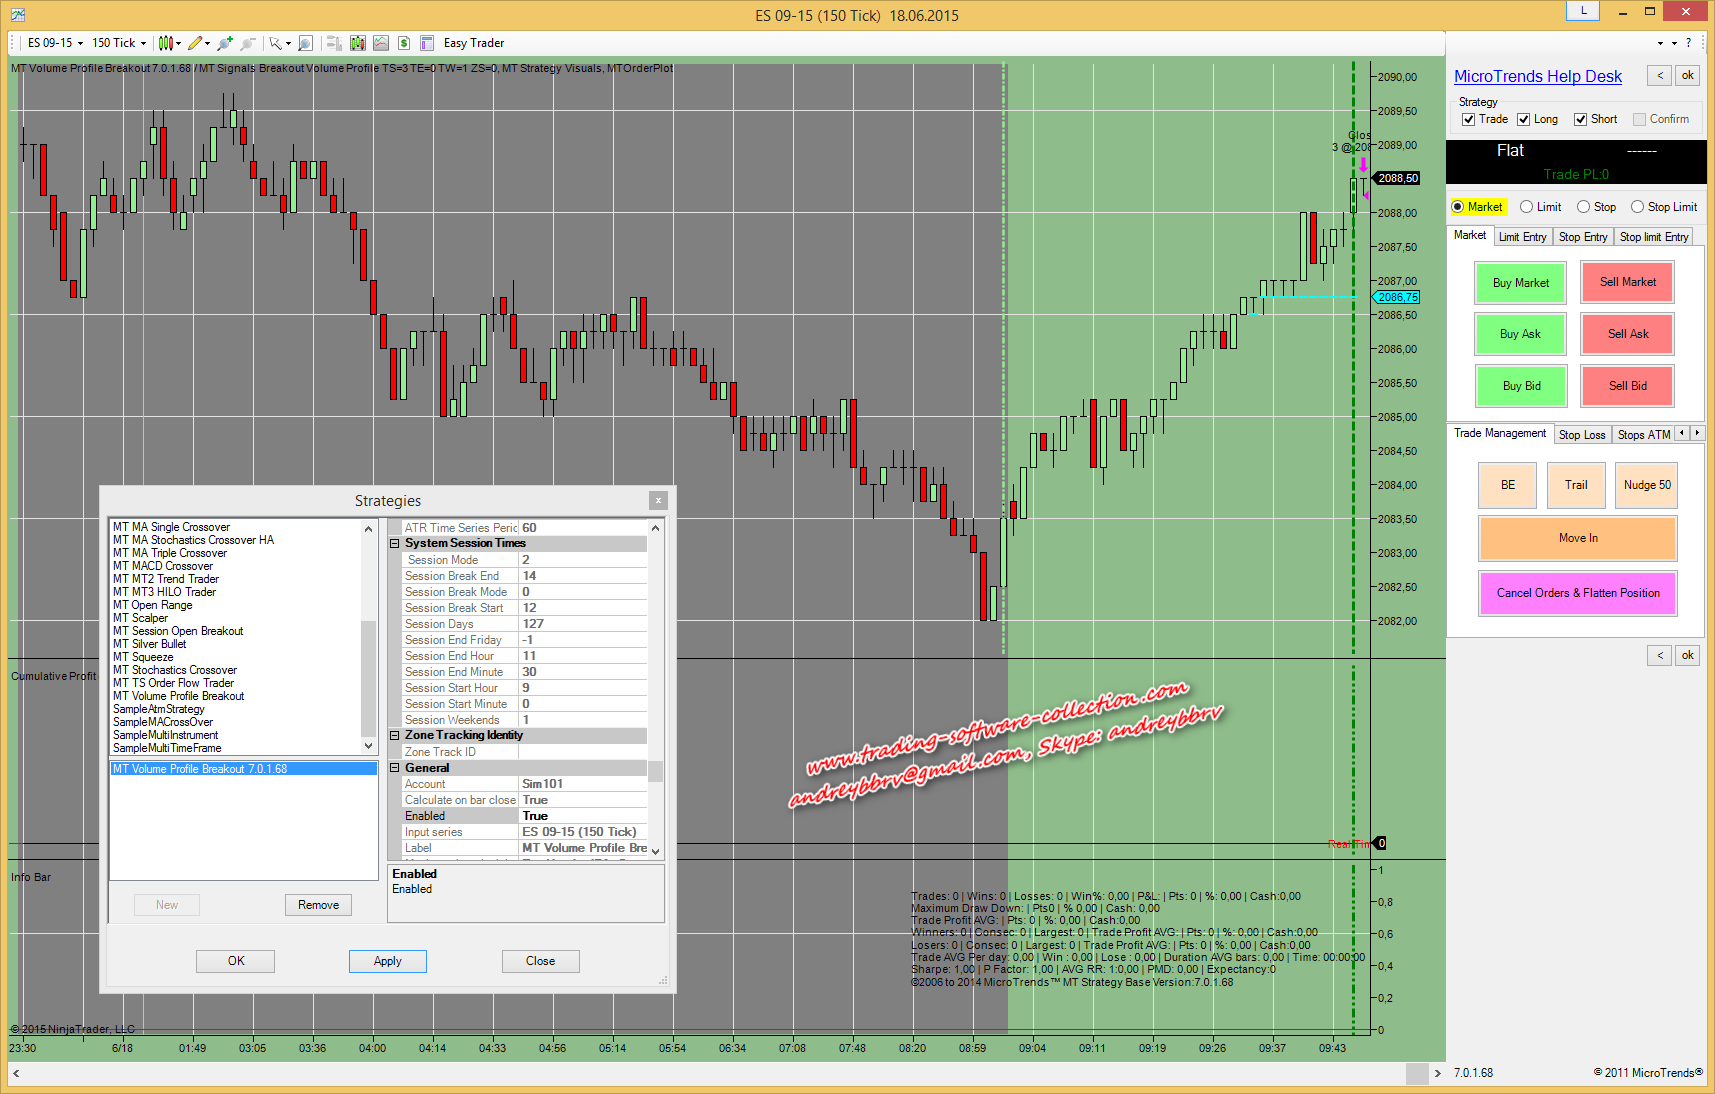
Task: Open the 150 Tick interval dropdown
Action: pos(119,43)
